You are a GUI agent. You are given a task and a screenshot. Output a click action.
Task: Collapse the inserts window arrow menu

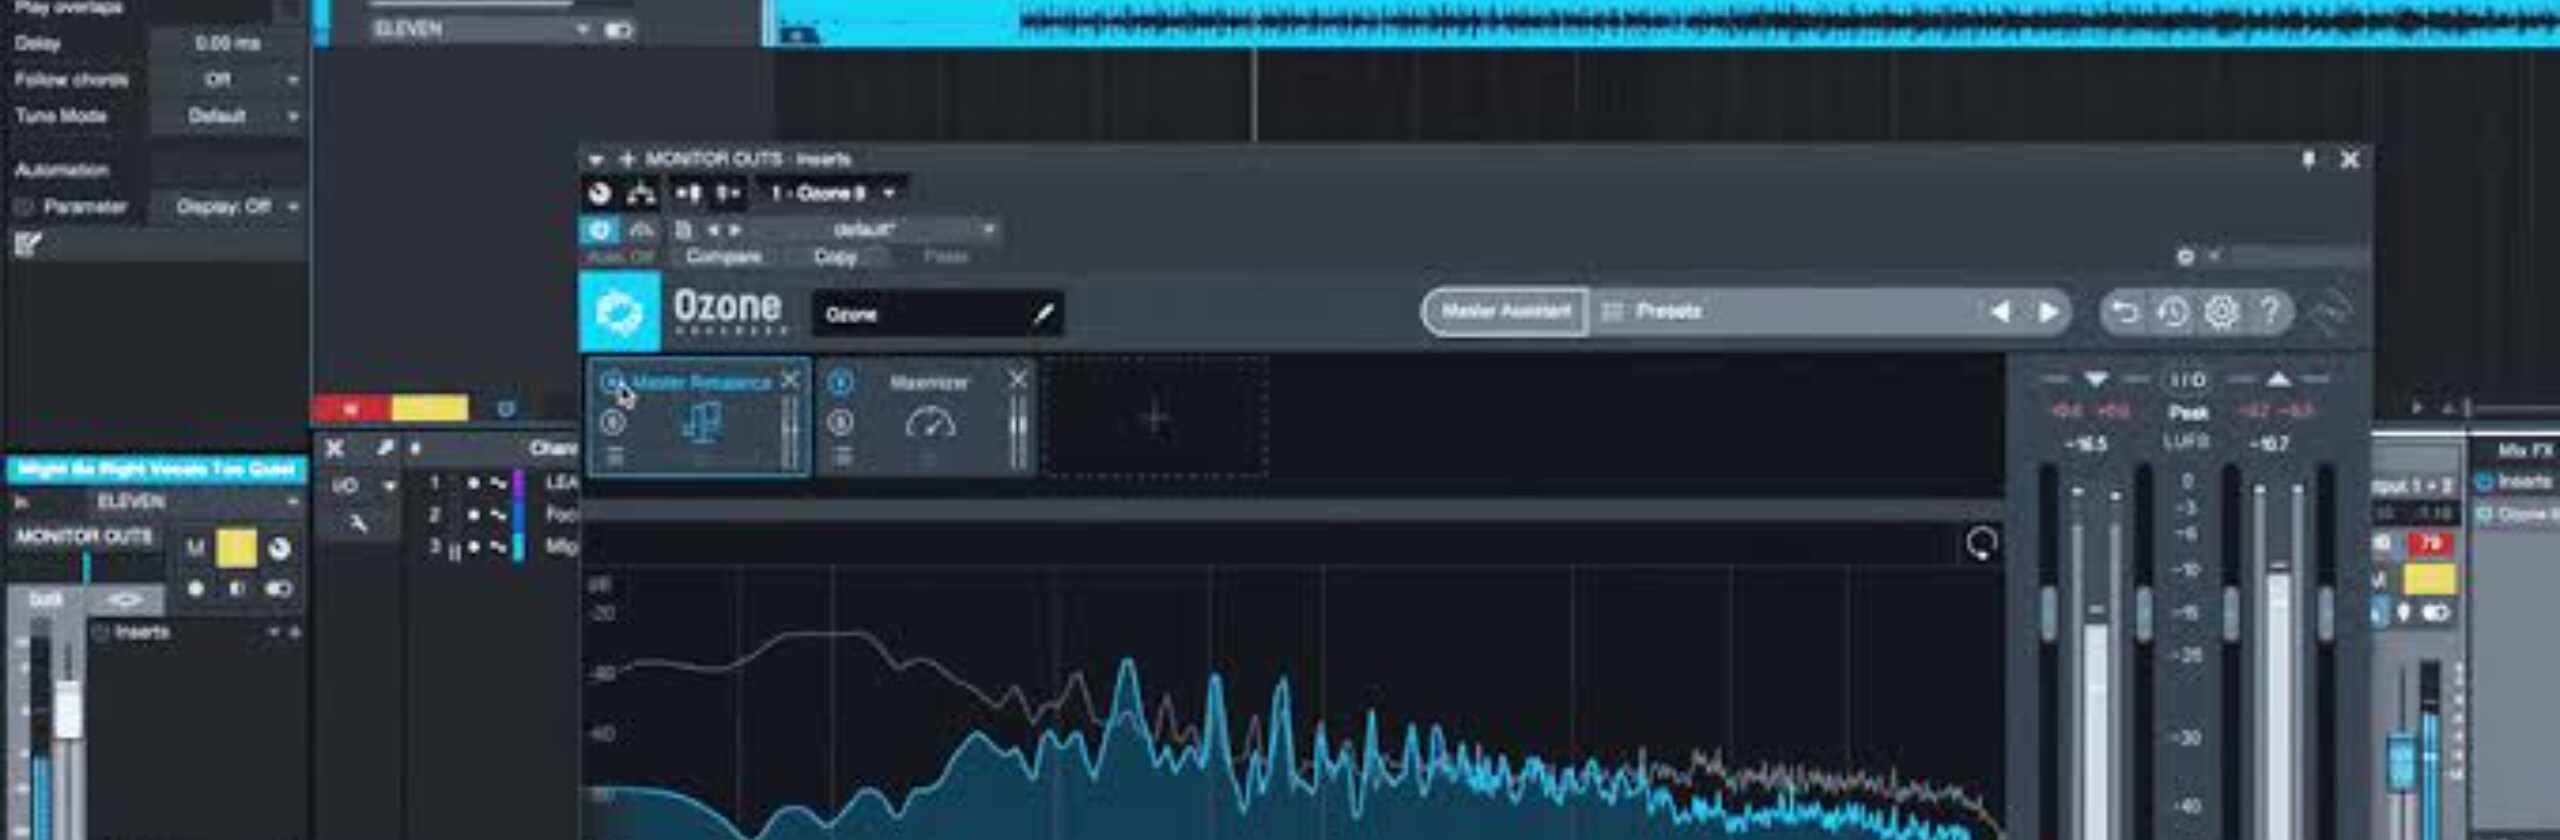596,160
